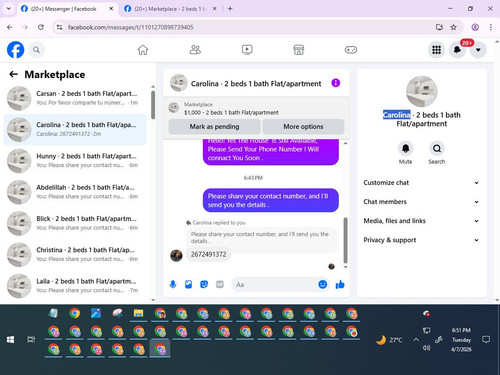The image size is (500, 375).
Task: Click the back arrow beside Marketplace
Action: [x=13, y=74]
